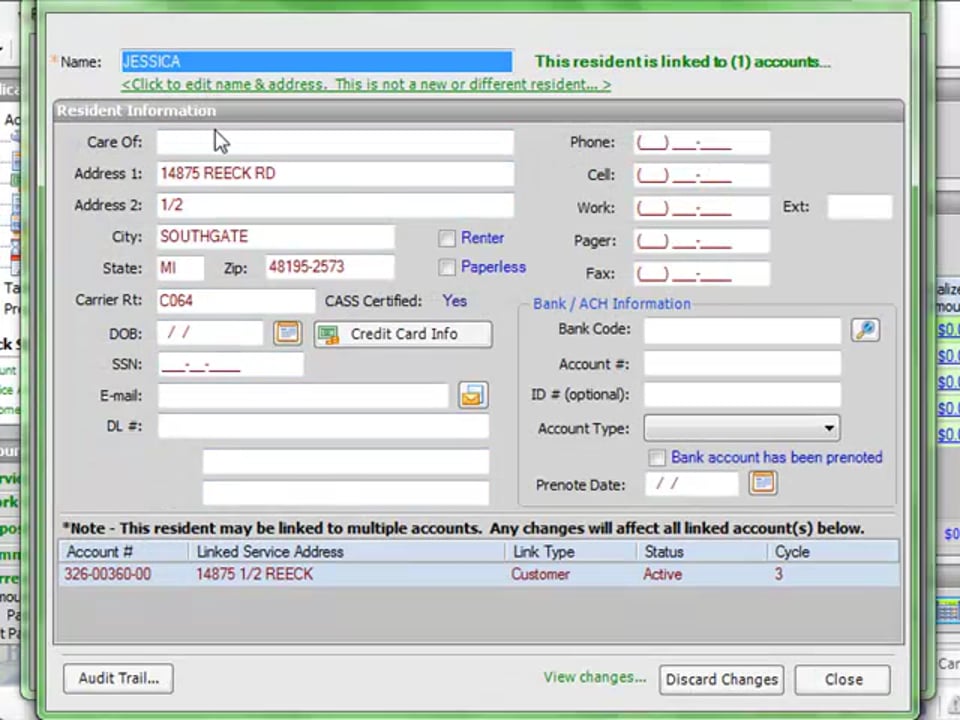Click the Work number field

(x=702, y=208)
